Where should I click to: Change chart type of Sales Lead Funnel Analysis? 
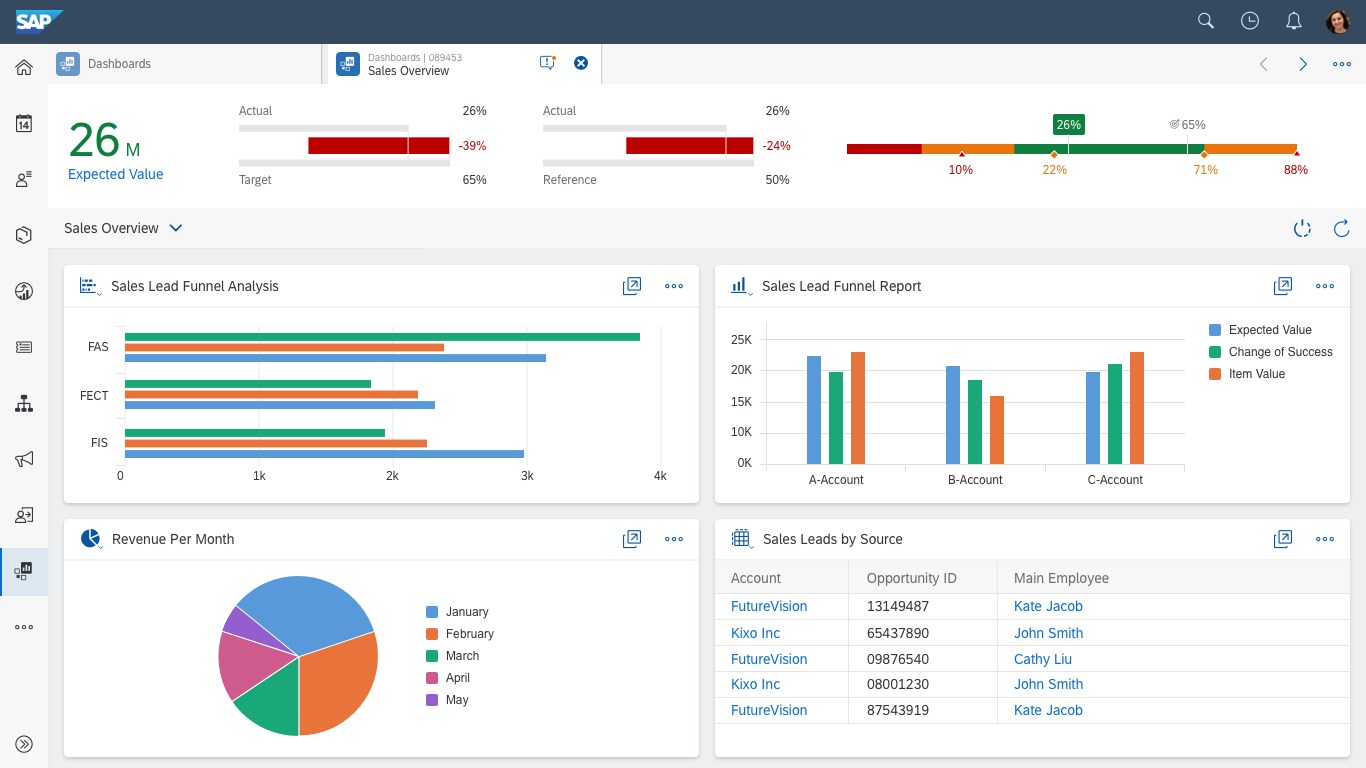tap(90, 286)
